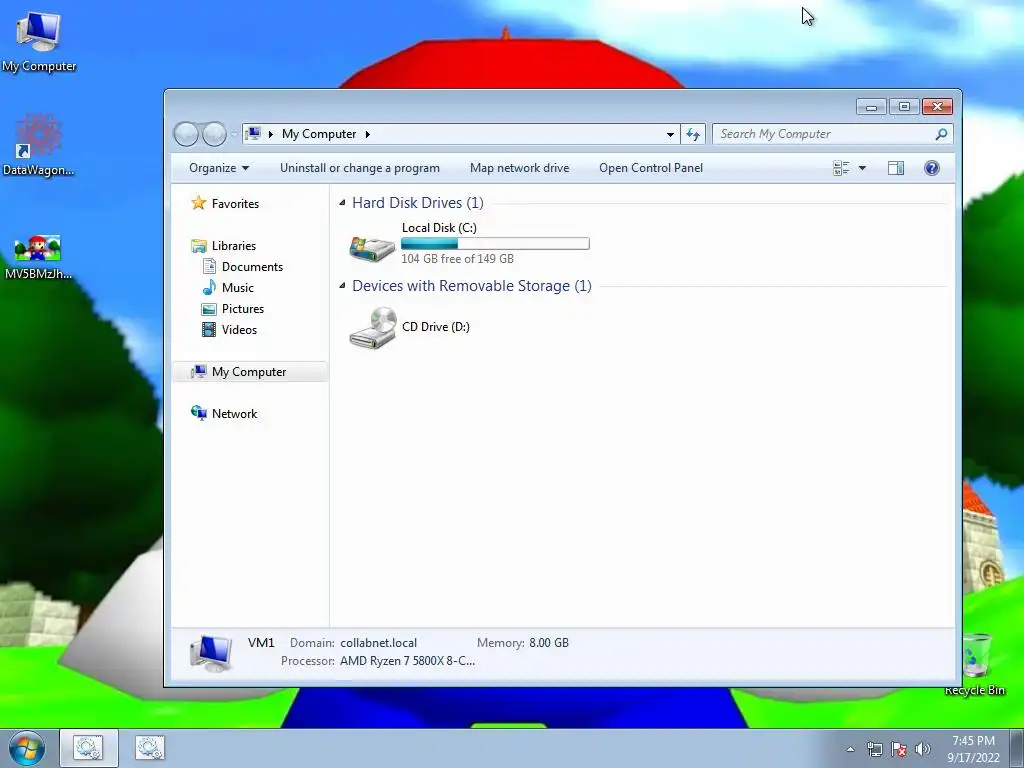Open the Action Center flag icon
The image size is (1024, 768).
899,749
